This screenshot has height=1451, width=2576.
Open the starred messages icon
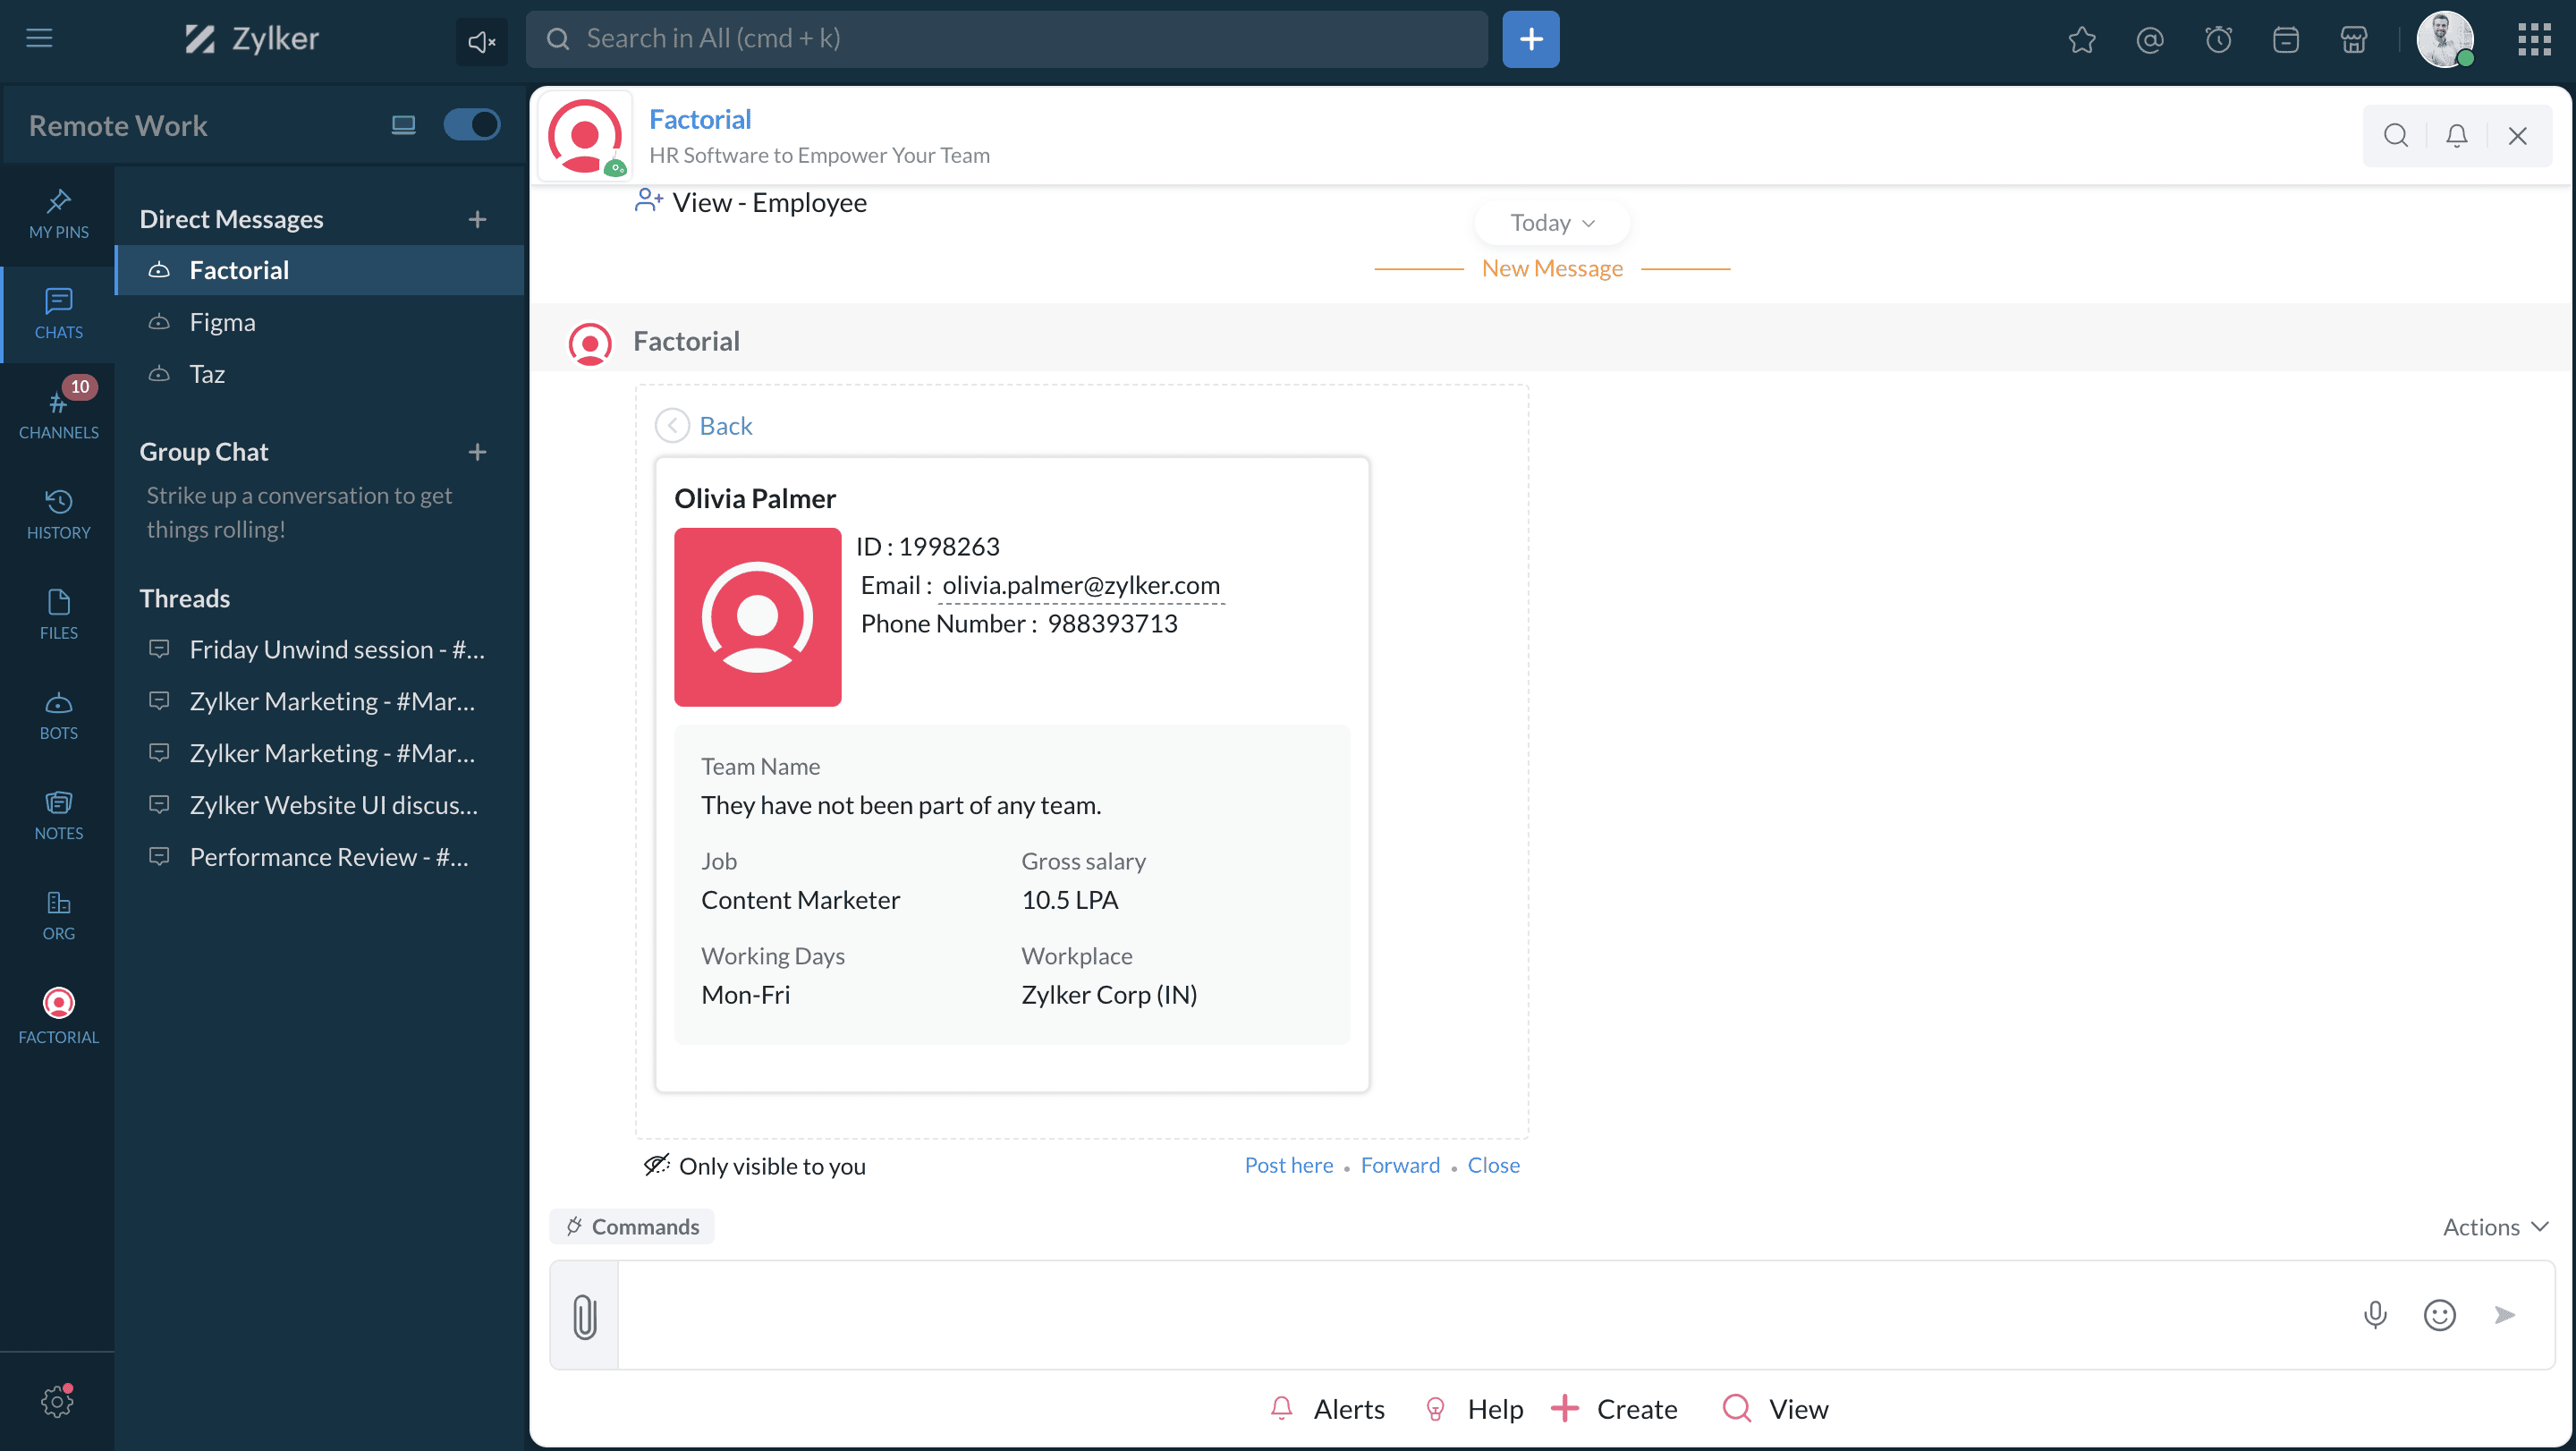pyautogui.click(x=2082, y=40)
